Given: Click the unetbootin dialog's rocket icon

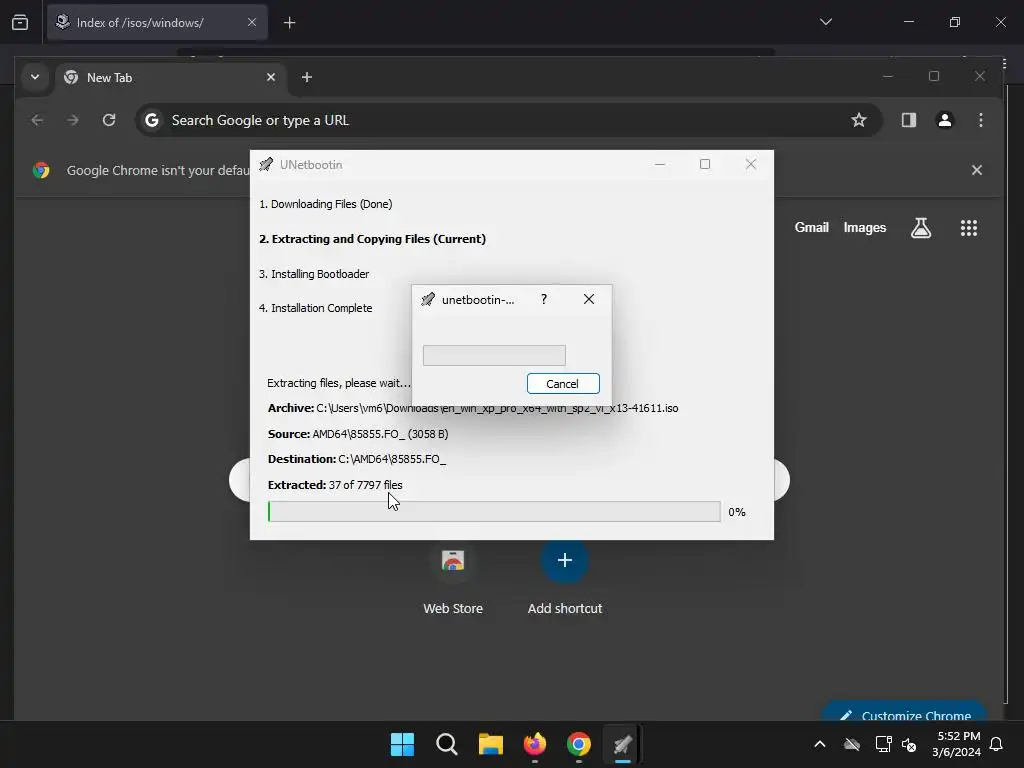Looking at the screenshot, I should click(428, 299).
